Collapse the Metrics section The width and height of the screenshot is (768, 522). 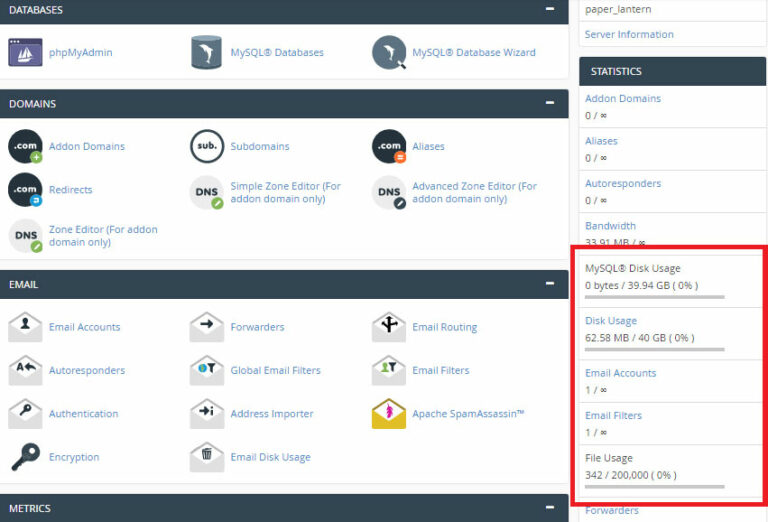tap(549, 508)
